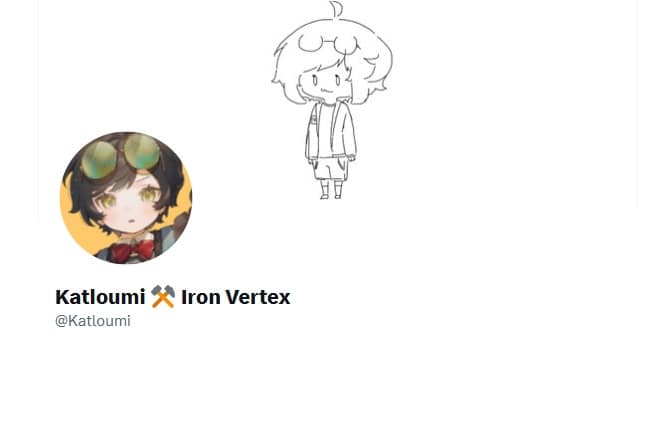The image size is (659, 448).
Task: Click the chibi character's jacket
Action: [331, 131]
